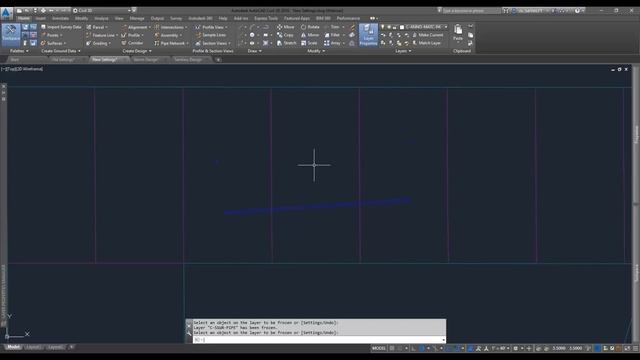
Task: Open the Pipe Network dropdown
Action: 171,43
